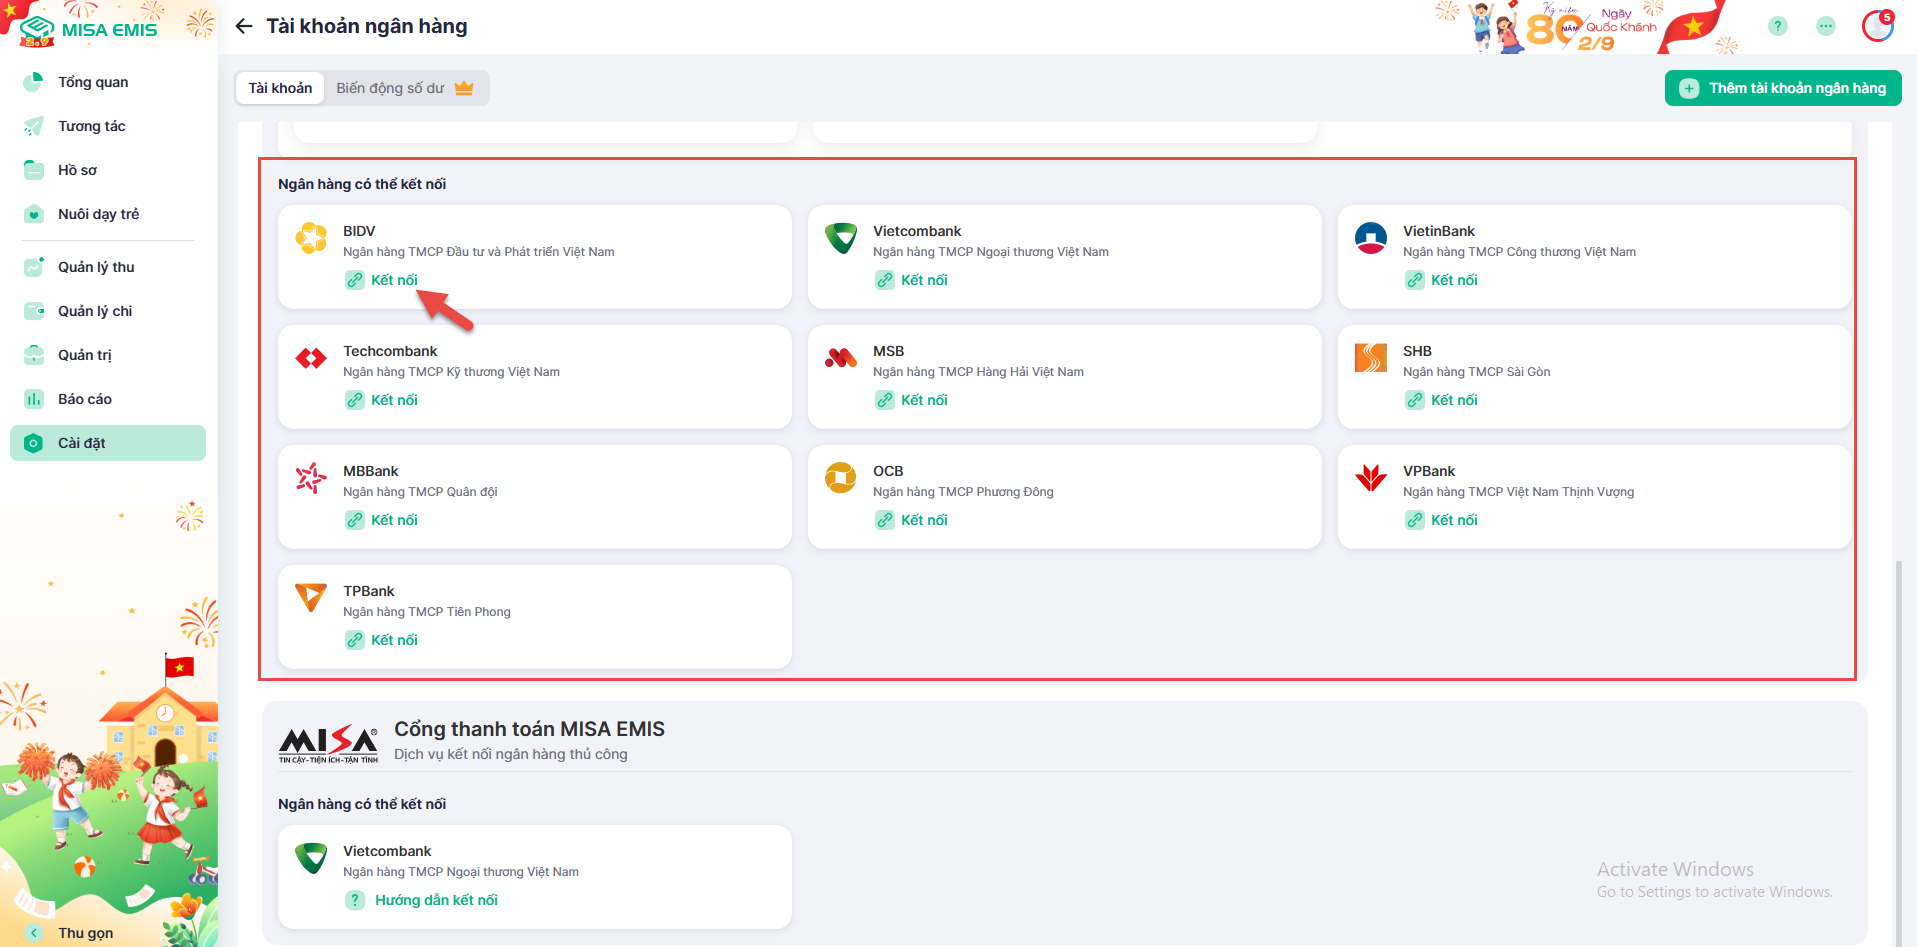Select 'Ngân hàng TMCP Tiên Phong' text

pos(427,612)
